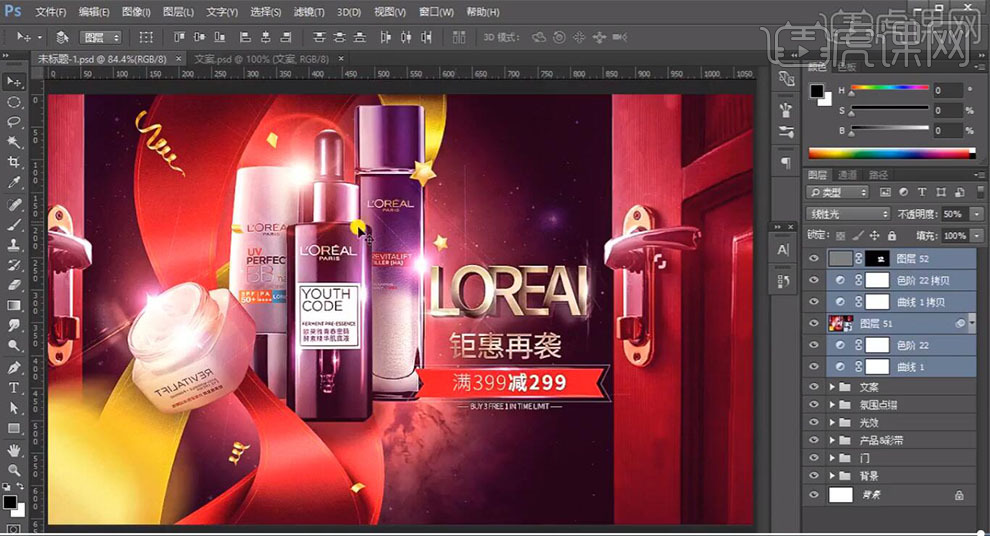This screenshot has height=536, width=990.
Task: Click the hue H slider
Action: click(890, 88)
